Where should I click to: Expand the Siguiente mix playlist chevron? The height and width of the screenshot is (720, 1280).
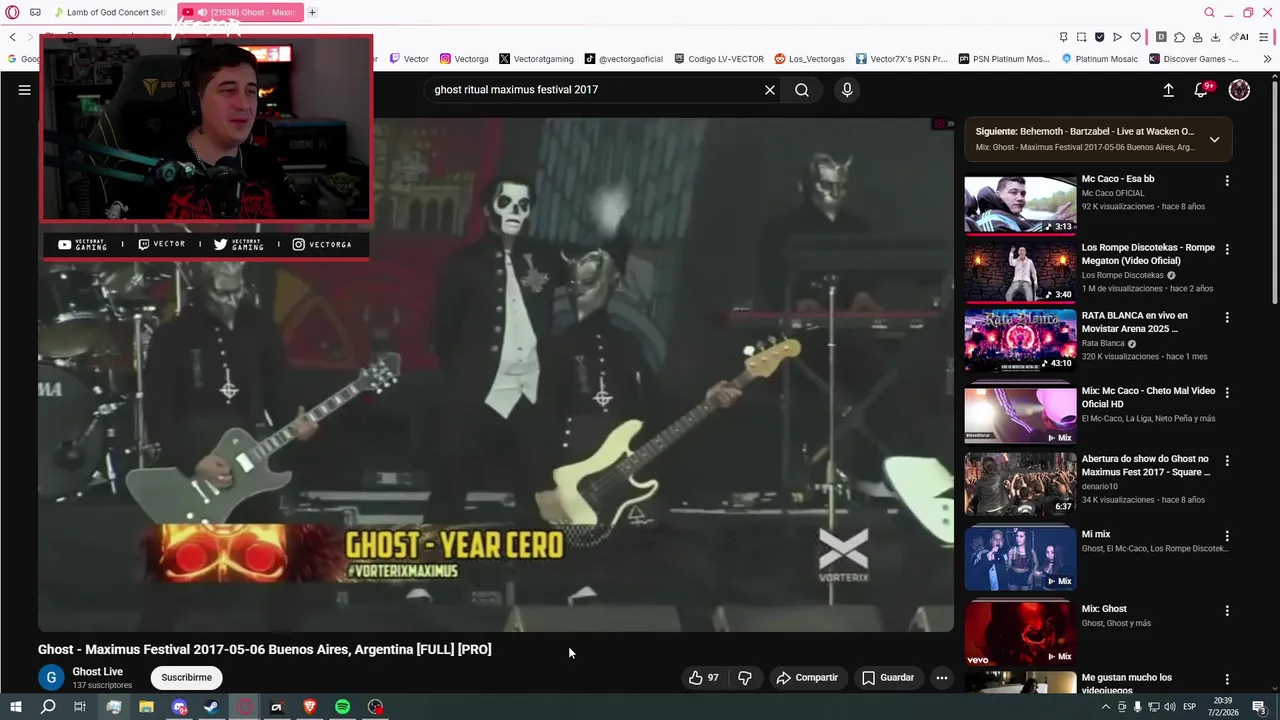(x=1214, y=139)
